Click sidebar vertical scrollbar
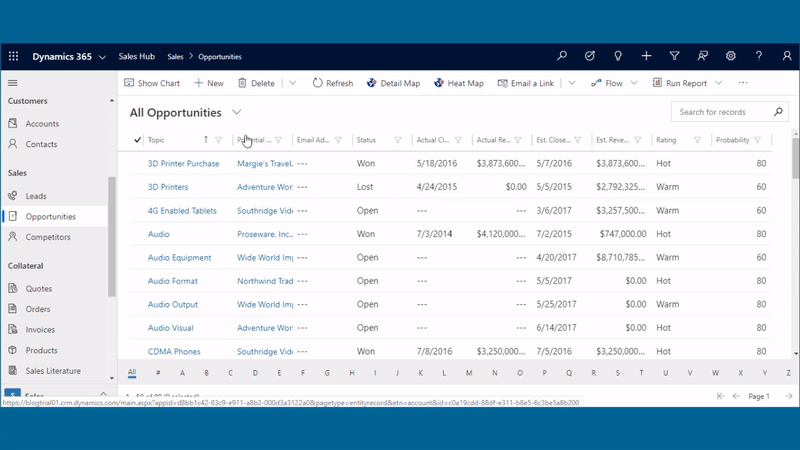The image size is (800, 450). [x=112, y=237]
